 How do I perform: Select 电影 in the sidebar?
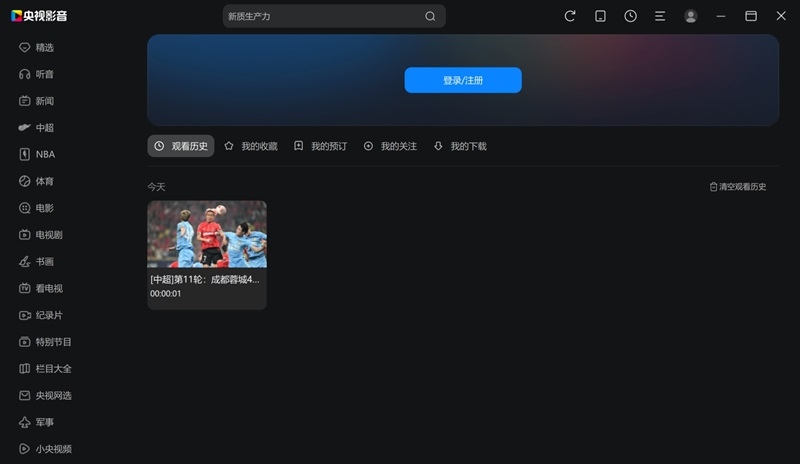click(44, 208)
